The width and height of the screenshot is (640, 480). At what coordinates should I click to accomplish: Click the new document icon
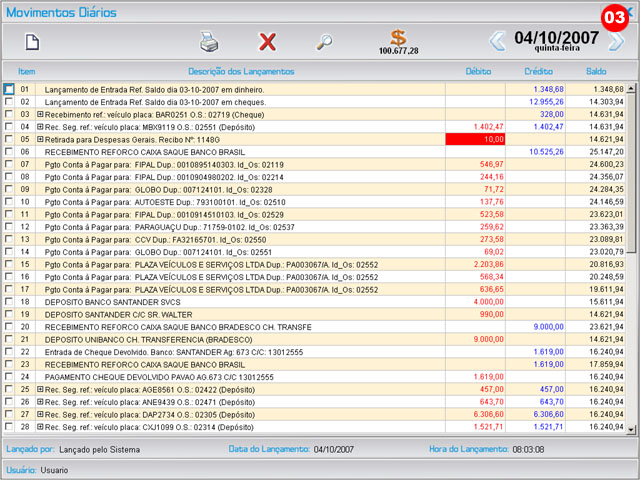(x=32, y=42)
